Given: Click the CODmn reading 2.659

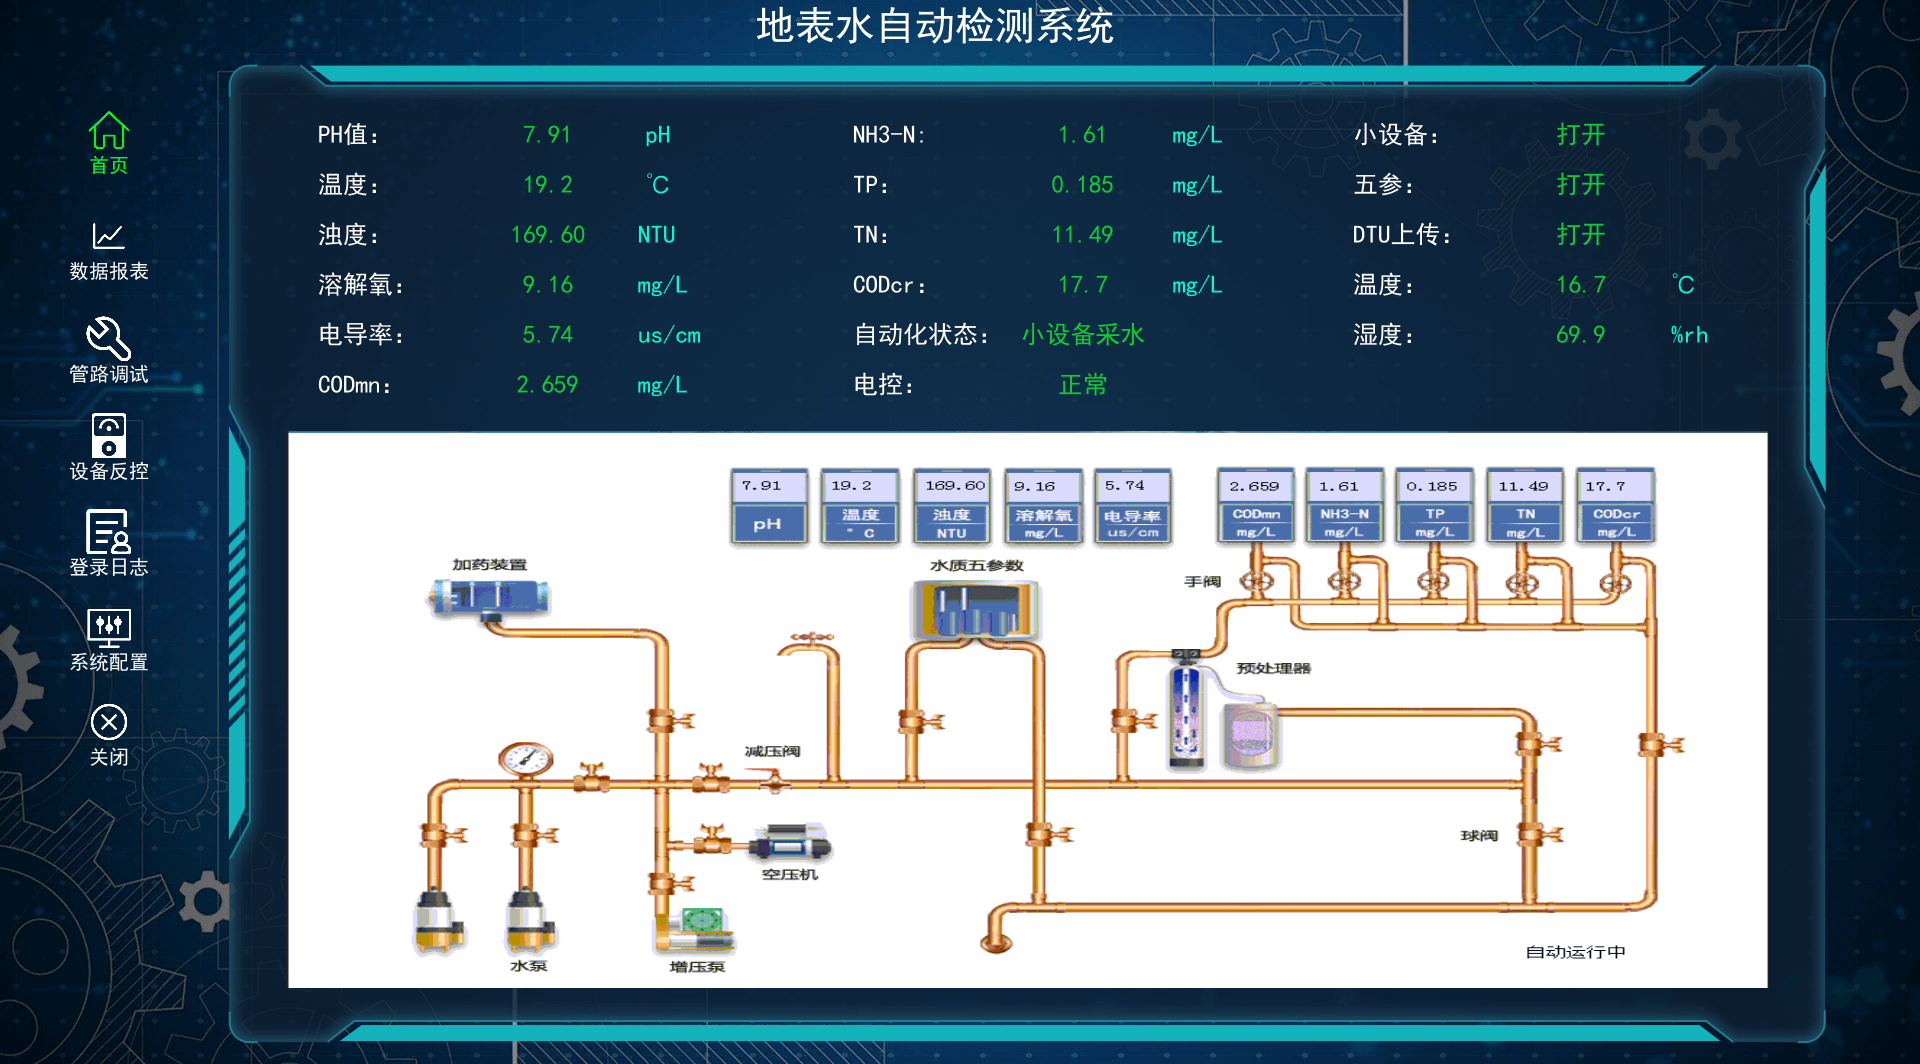Looking at the screenshot, I should click(x=547, y=385).
